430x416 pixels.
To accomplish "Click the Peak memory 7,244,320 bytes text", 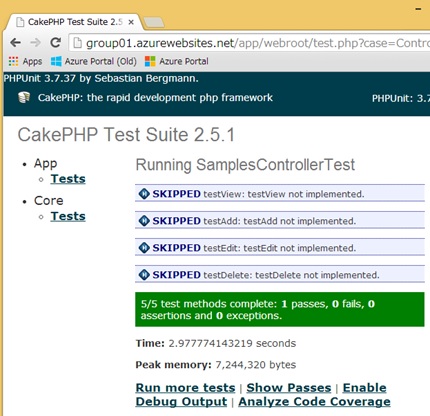I will click(x=216, y=365).
